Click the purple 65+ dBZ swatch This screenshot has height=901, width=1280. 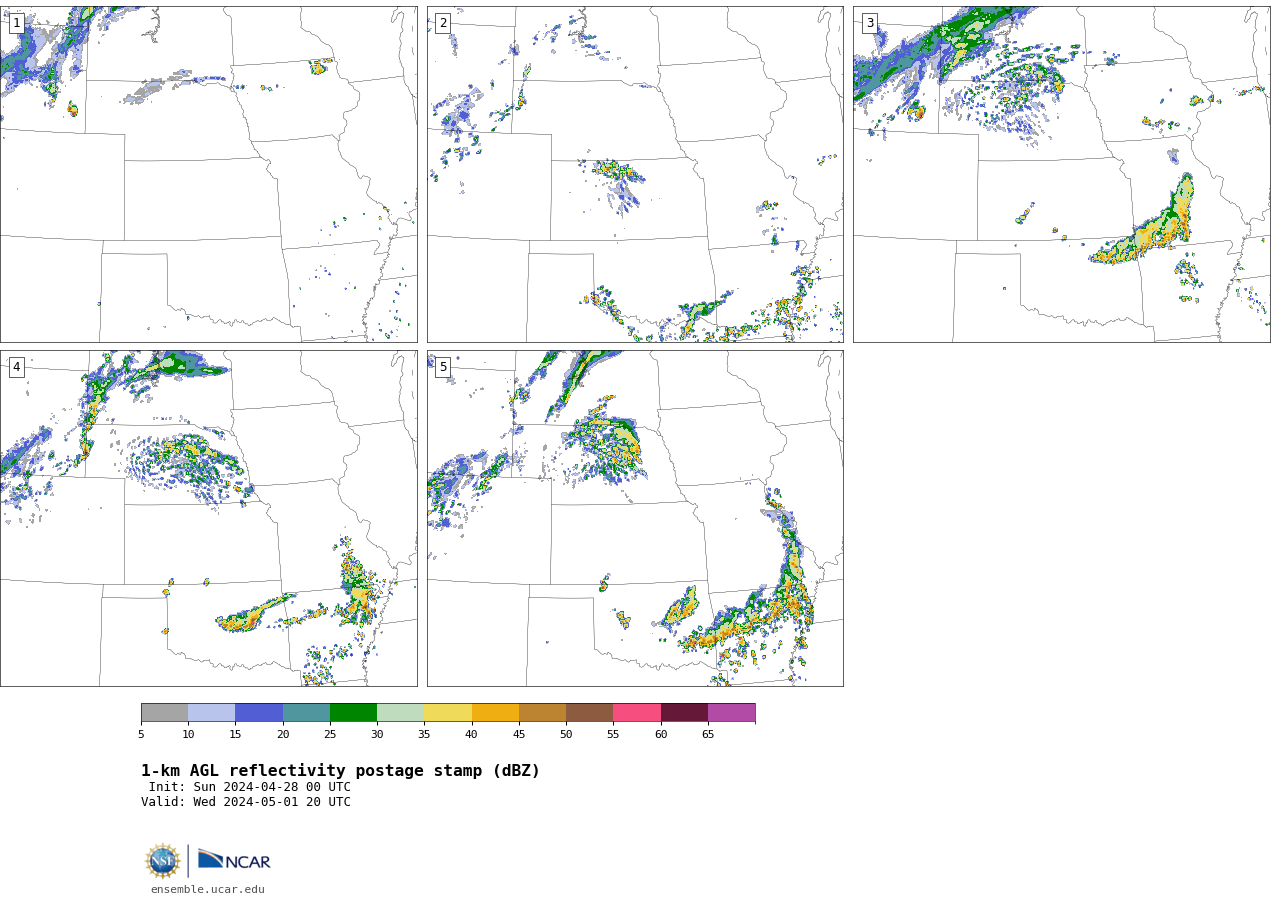(731, 712)
